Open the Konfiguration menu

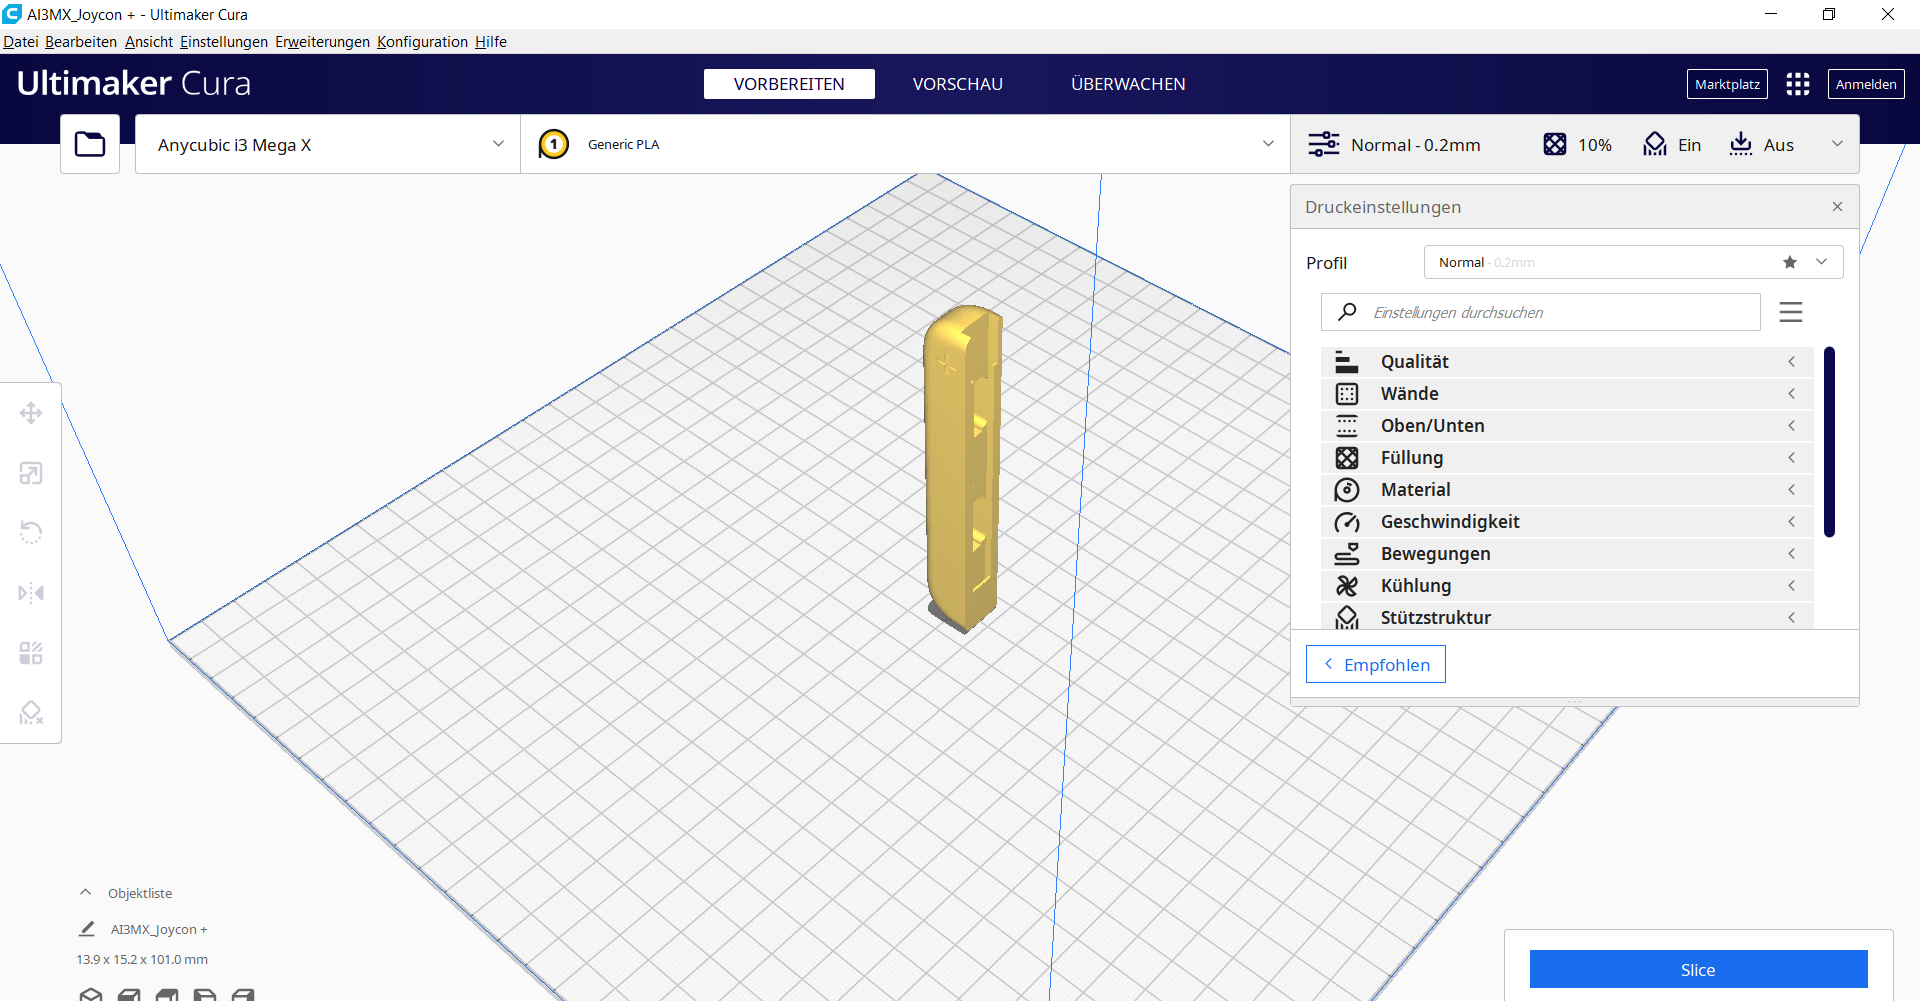click(422, 42)
